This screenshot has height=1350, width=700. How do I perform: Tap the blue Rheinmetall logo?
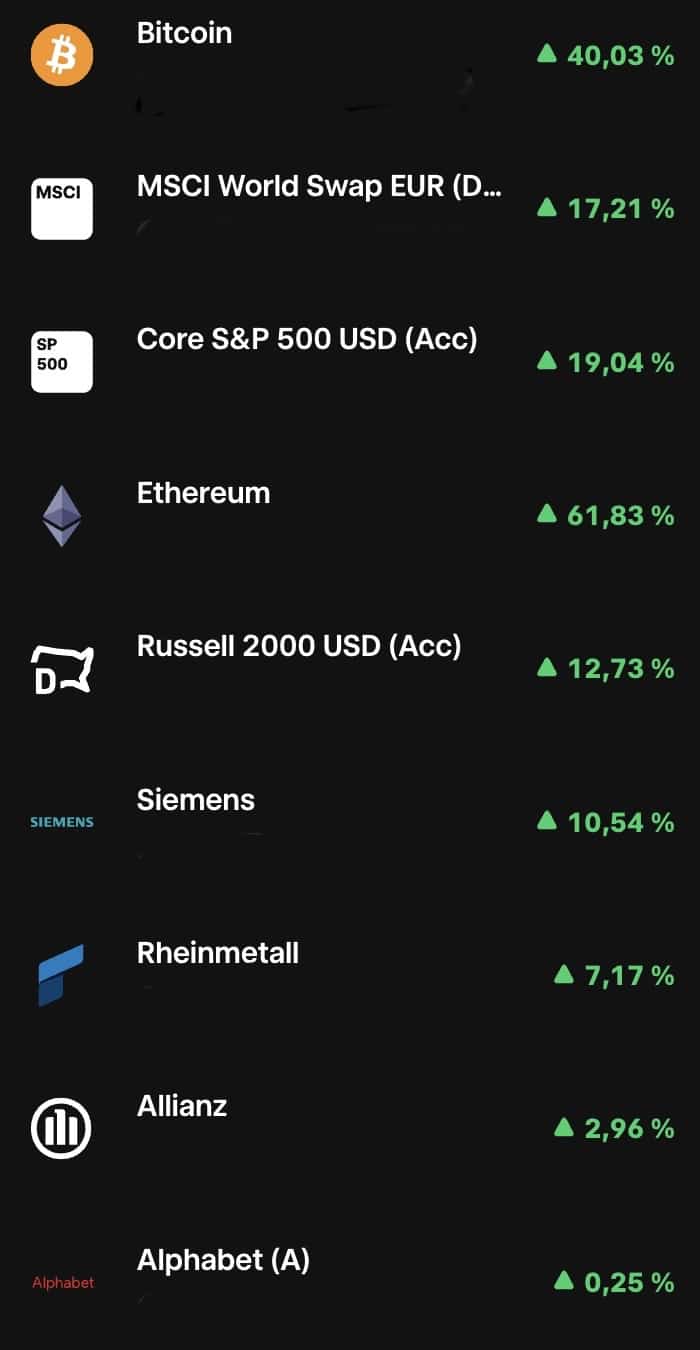coord(61,975)
